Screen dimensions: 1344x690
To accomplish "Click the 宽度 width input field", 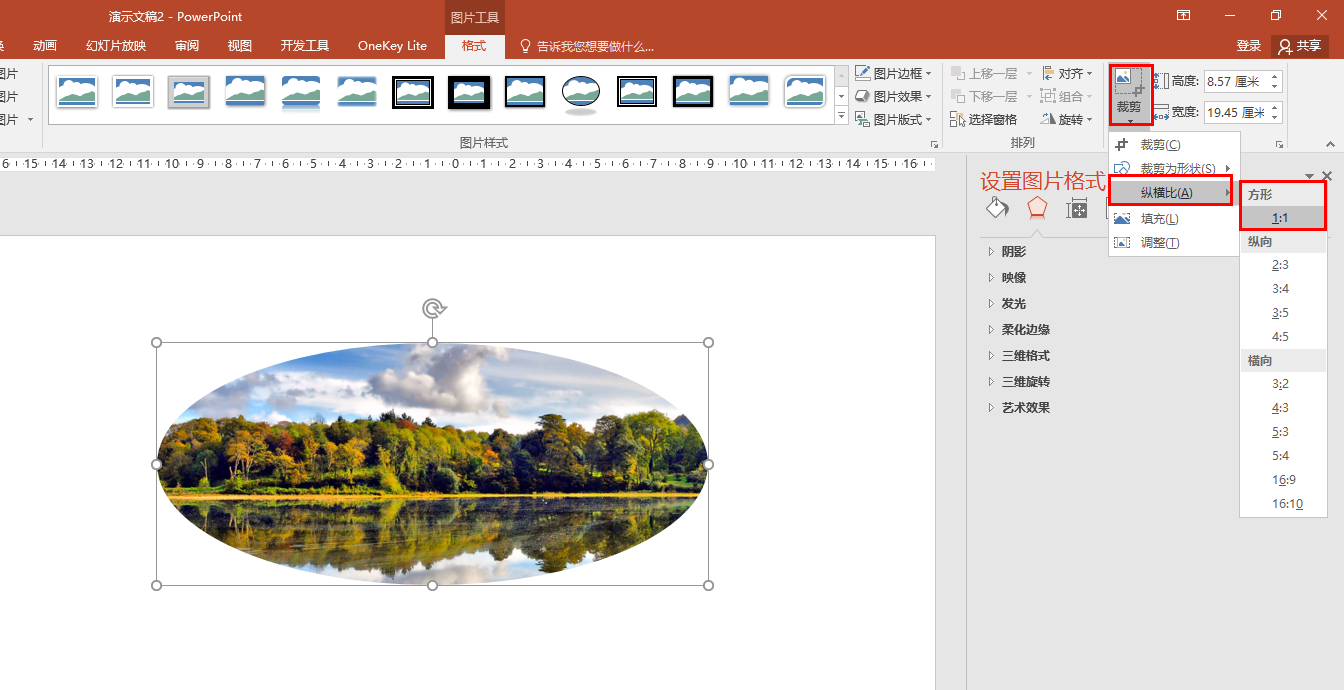I will click(x=1234, y=113).
